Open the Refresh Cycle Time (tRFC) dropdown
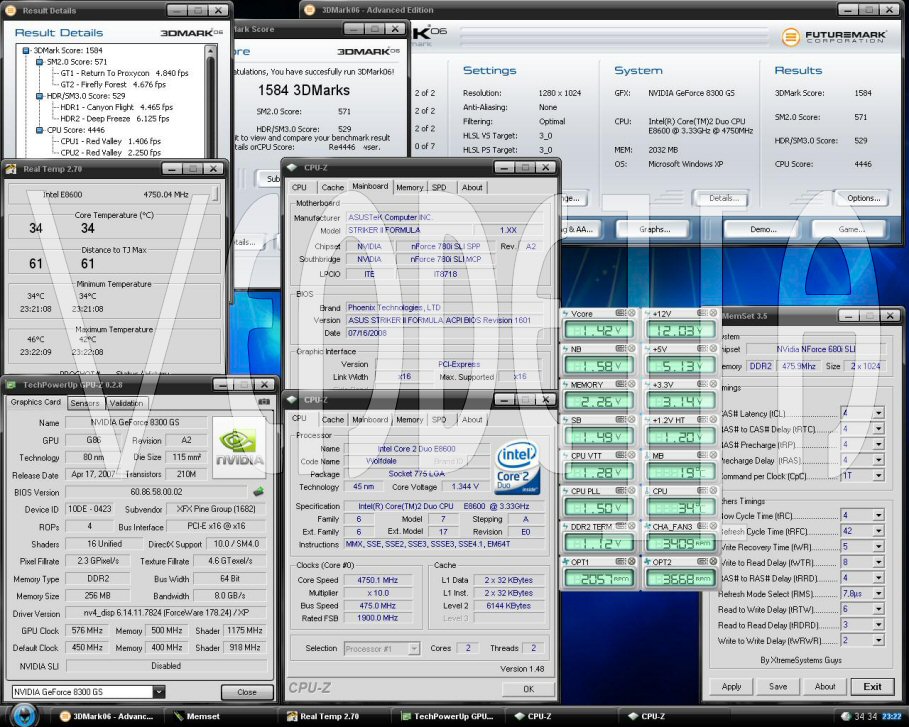Image resolution: width=909 pixels, height=727 pixels. tap(879, 531)
